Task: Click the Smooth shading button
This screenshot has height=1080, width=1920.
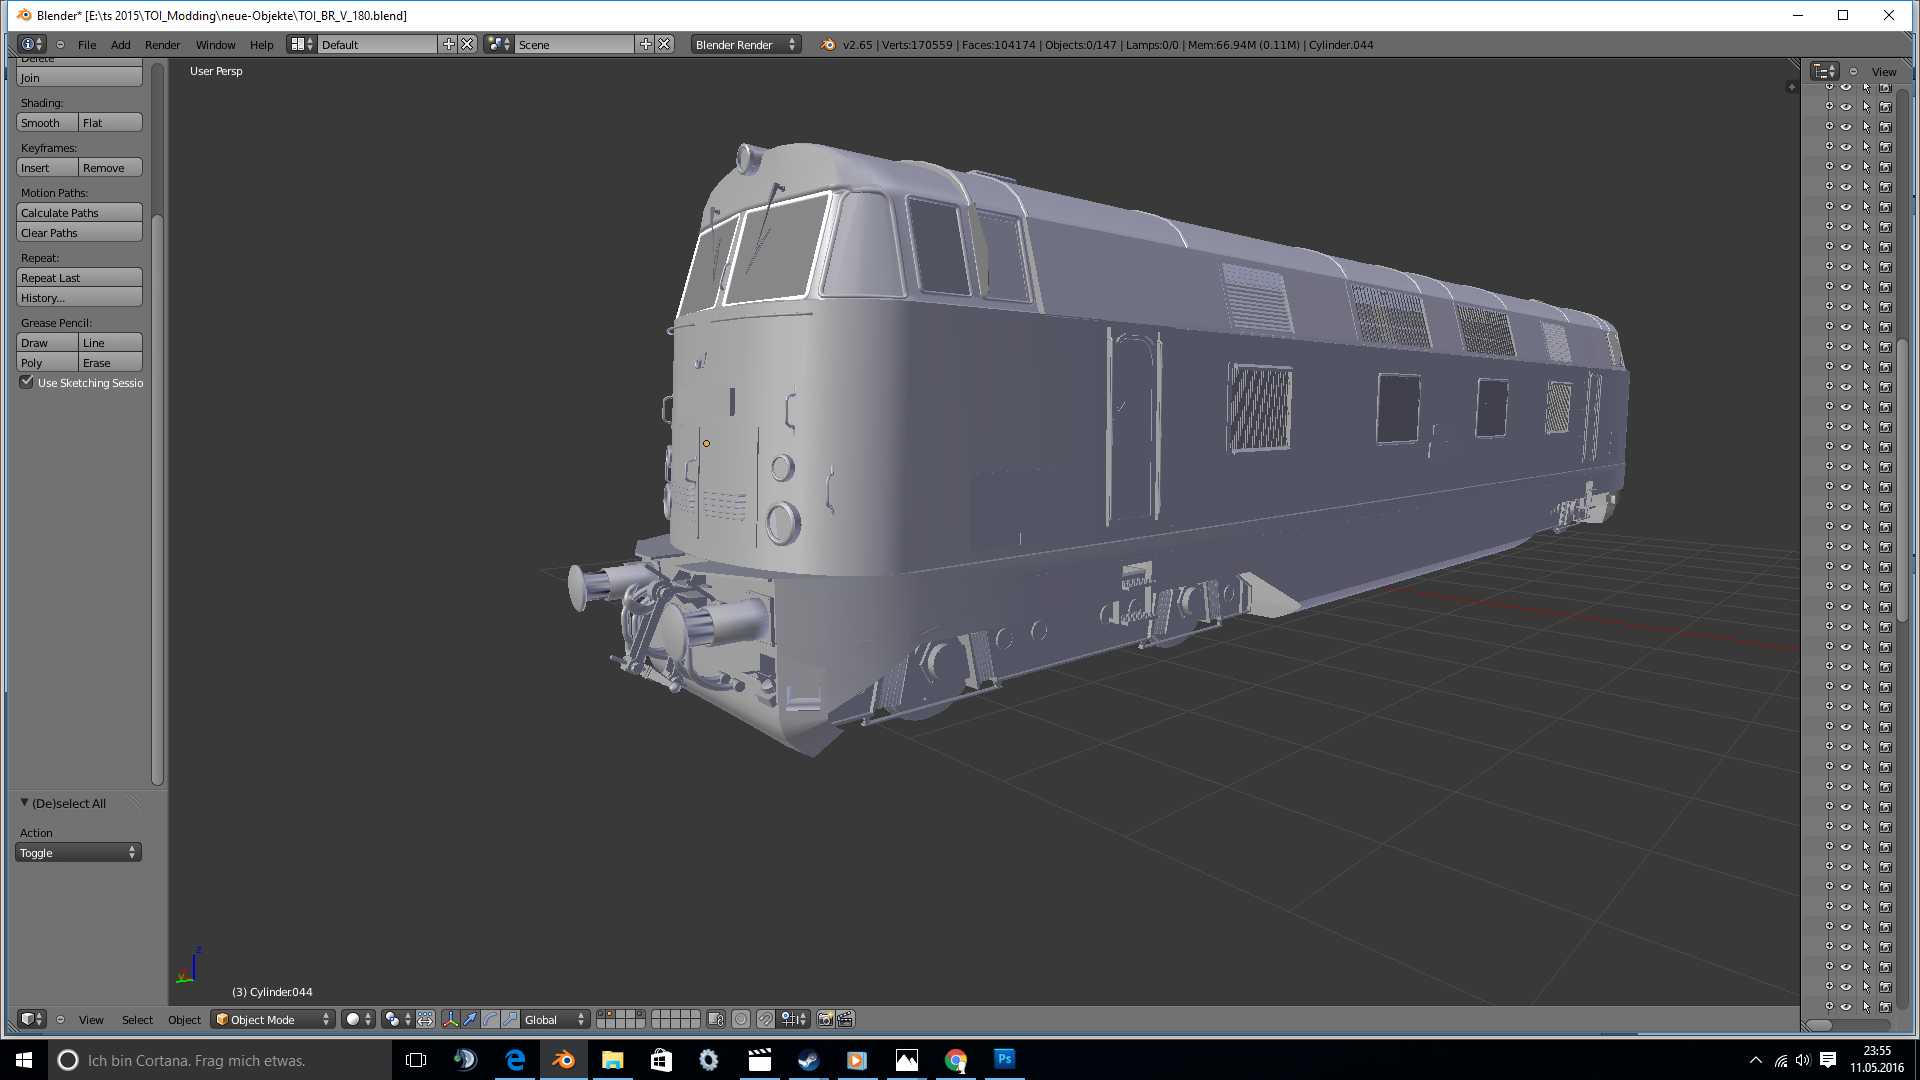Action: [x=47, y=122]
